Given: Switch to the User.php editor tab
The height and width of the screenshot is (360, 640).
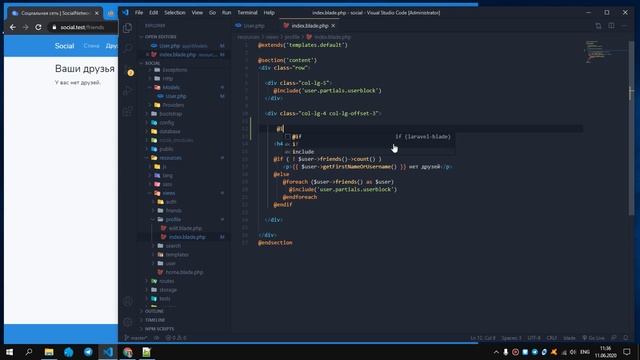Looking at the screenshot, I should coord(250,26).
